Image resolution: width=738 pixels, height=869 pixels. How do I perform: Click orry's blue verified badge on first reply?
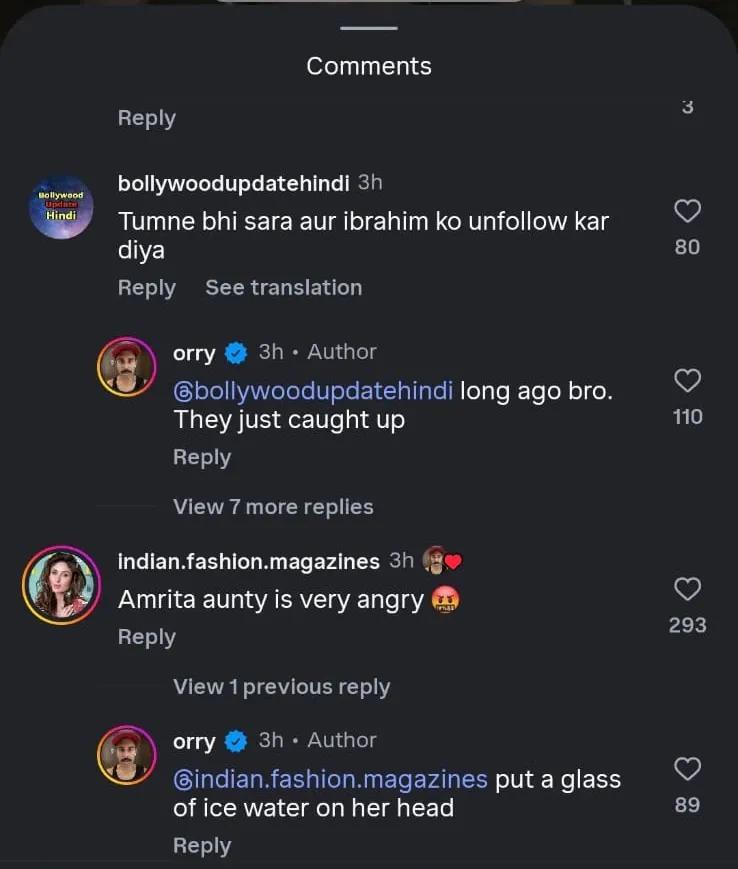click(236, 352)
